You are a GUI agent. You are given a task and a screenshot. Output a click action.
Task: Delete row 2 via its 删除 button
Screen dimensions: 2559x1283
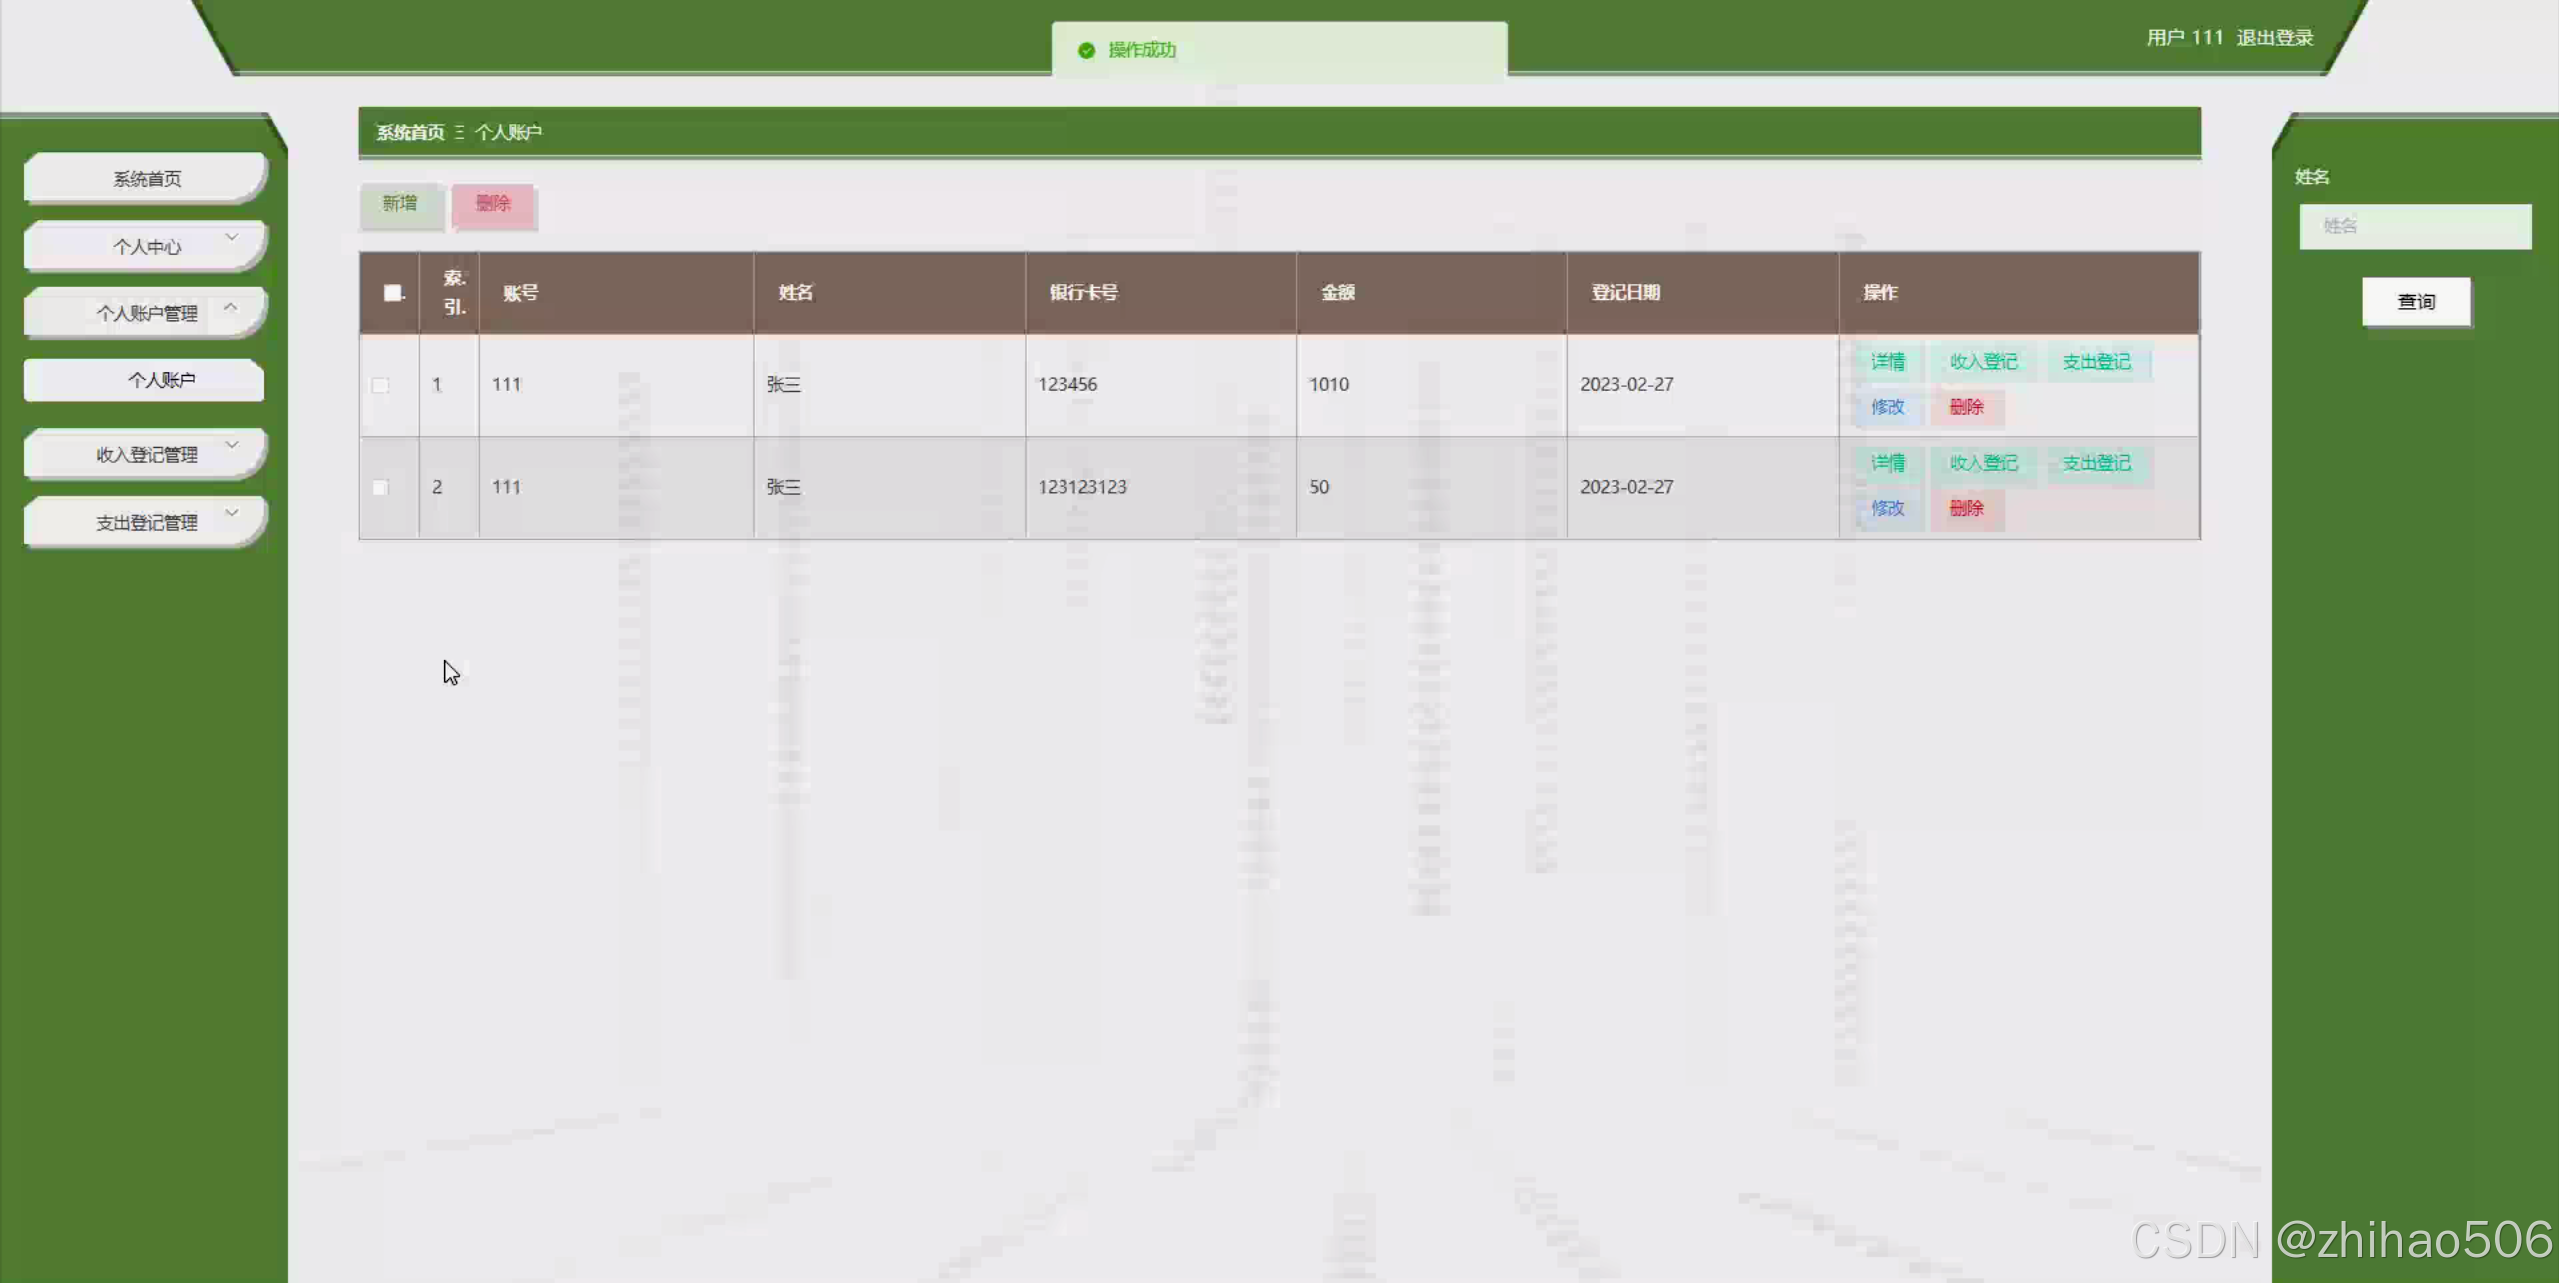tap(1966, 508)
